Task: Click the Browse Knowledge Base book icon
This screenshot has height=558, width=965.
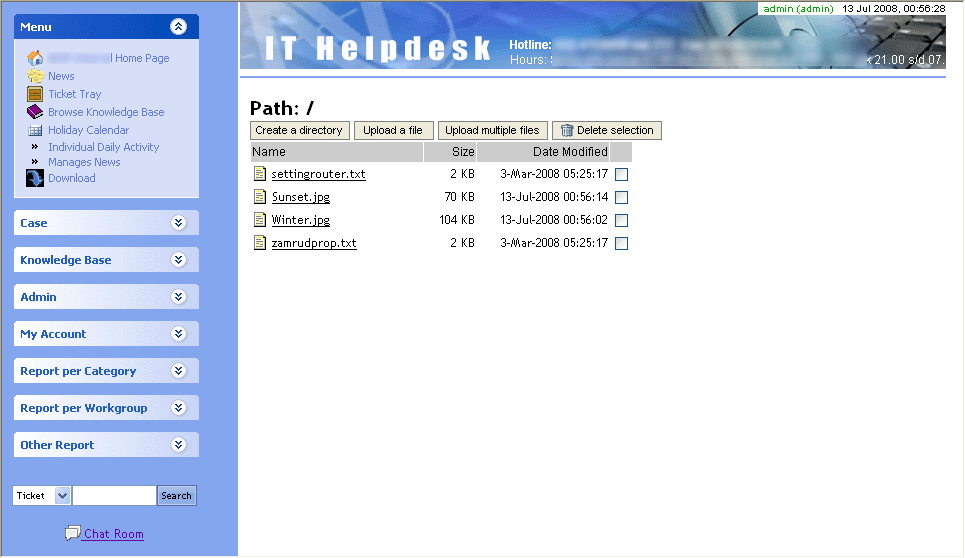Action: [35, 112]
